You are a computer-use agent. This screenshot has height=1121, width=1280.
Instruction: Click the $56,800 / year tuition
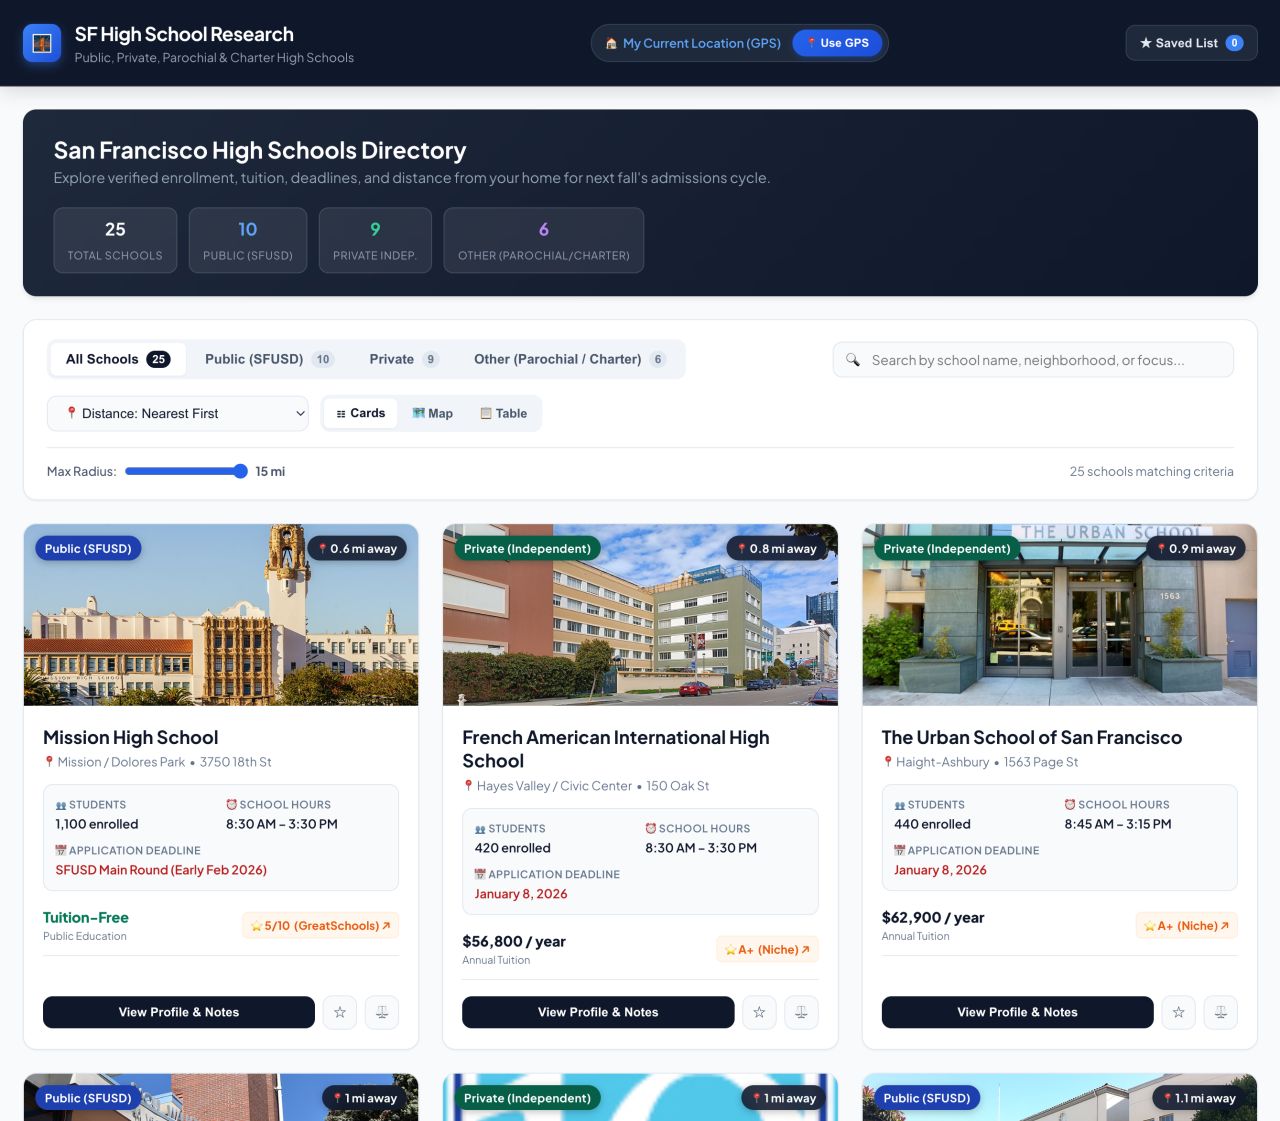click(x=514, y=942)
